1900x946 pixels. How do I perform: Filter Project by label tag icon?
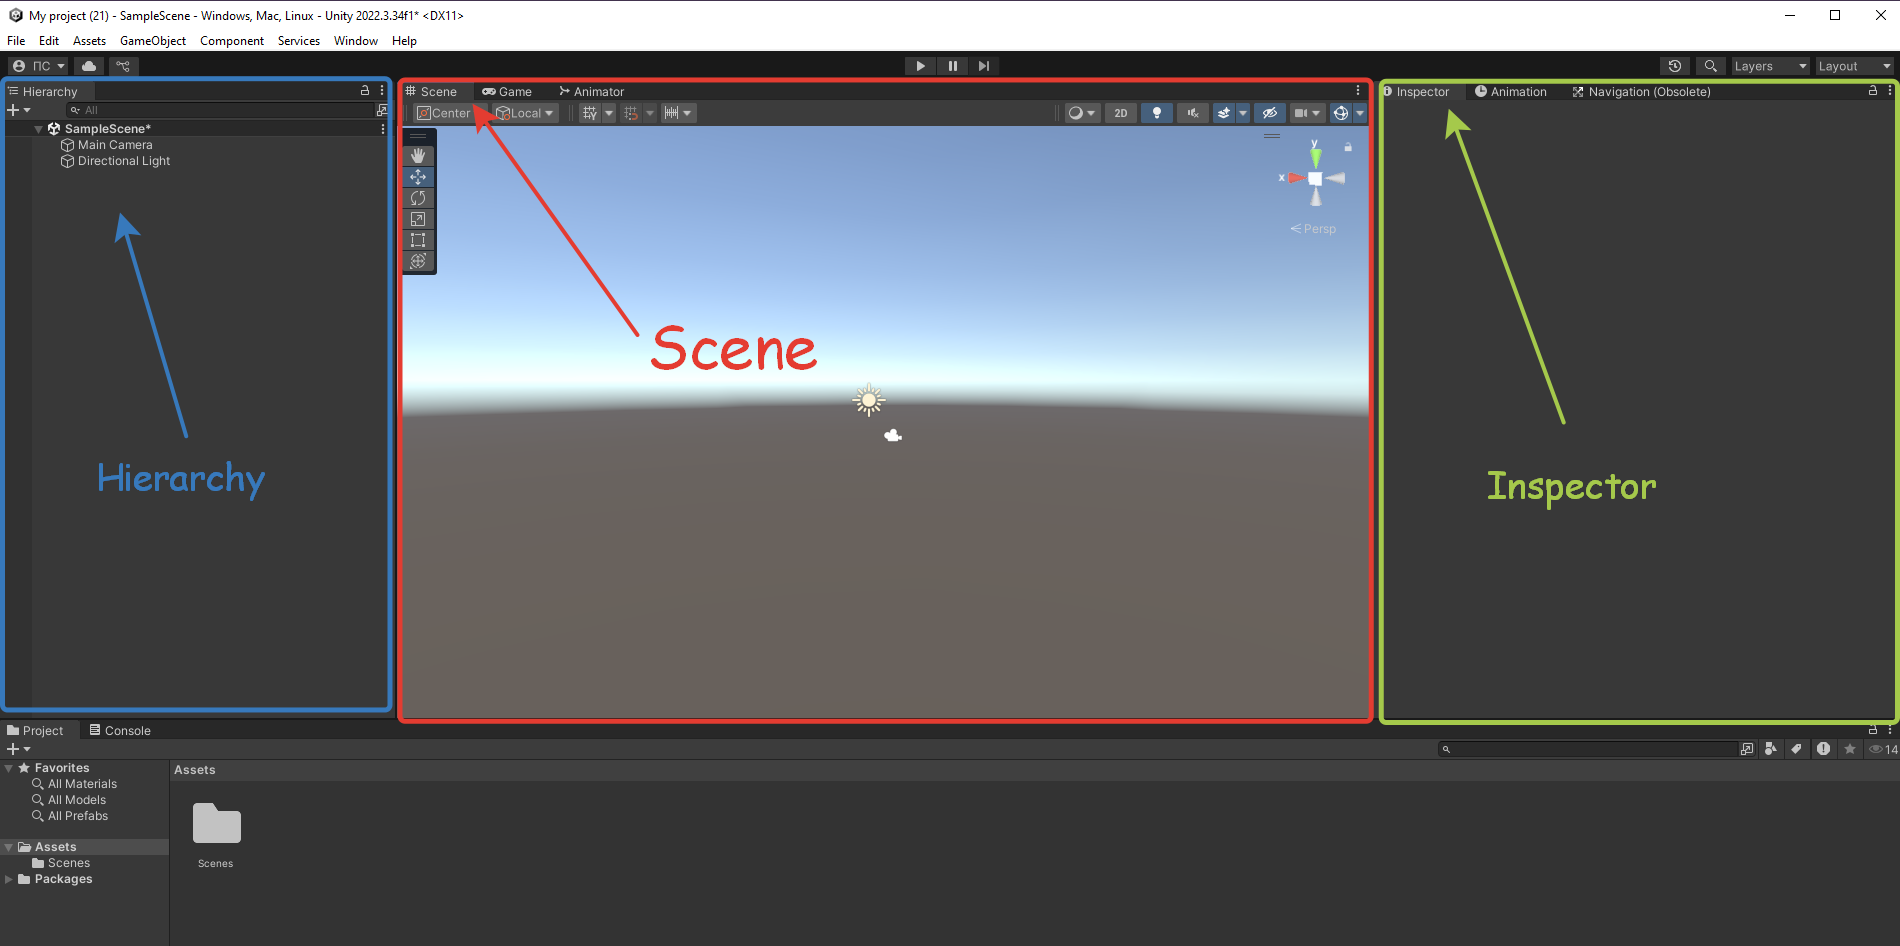(1797, 749)
